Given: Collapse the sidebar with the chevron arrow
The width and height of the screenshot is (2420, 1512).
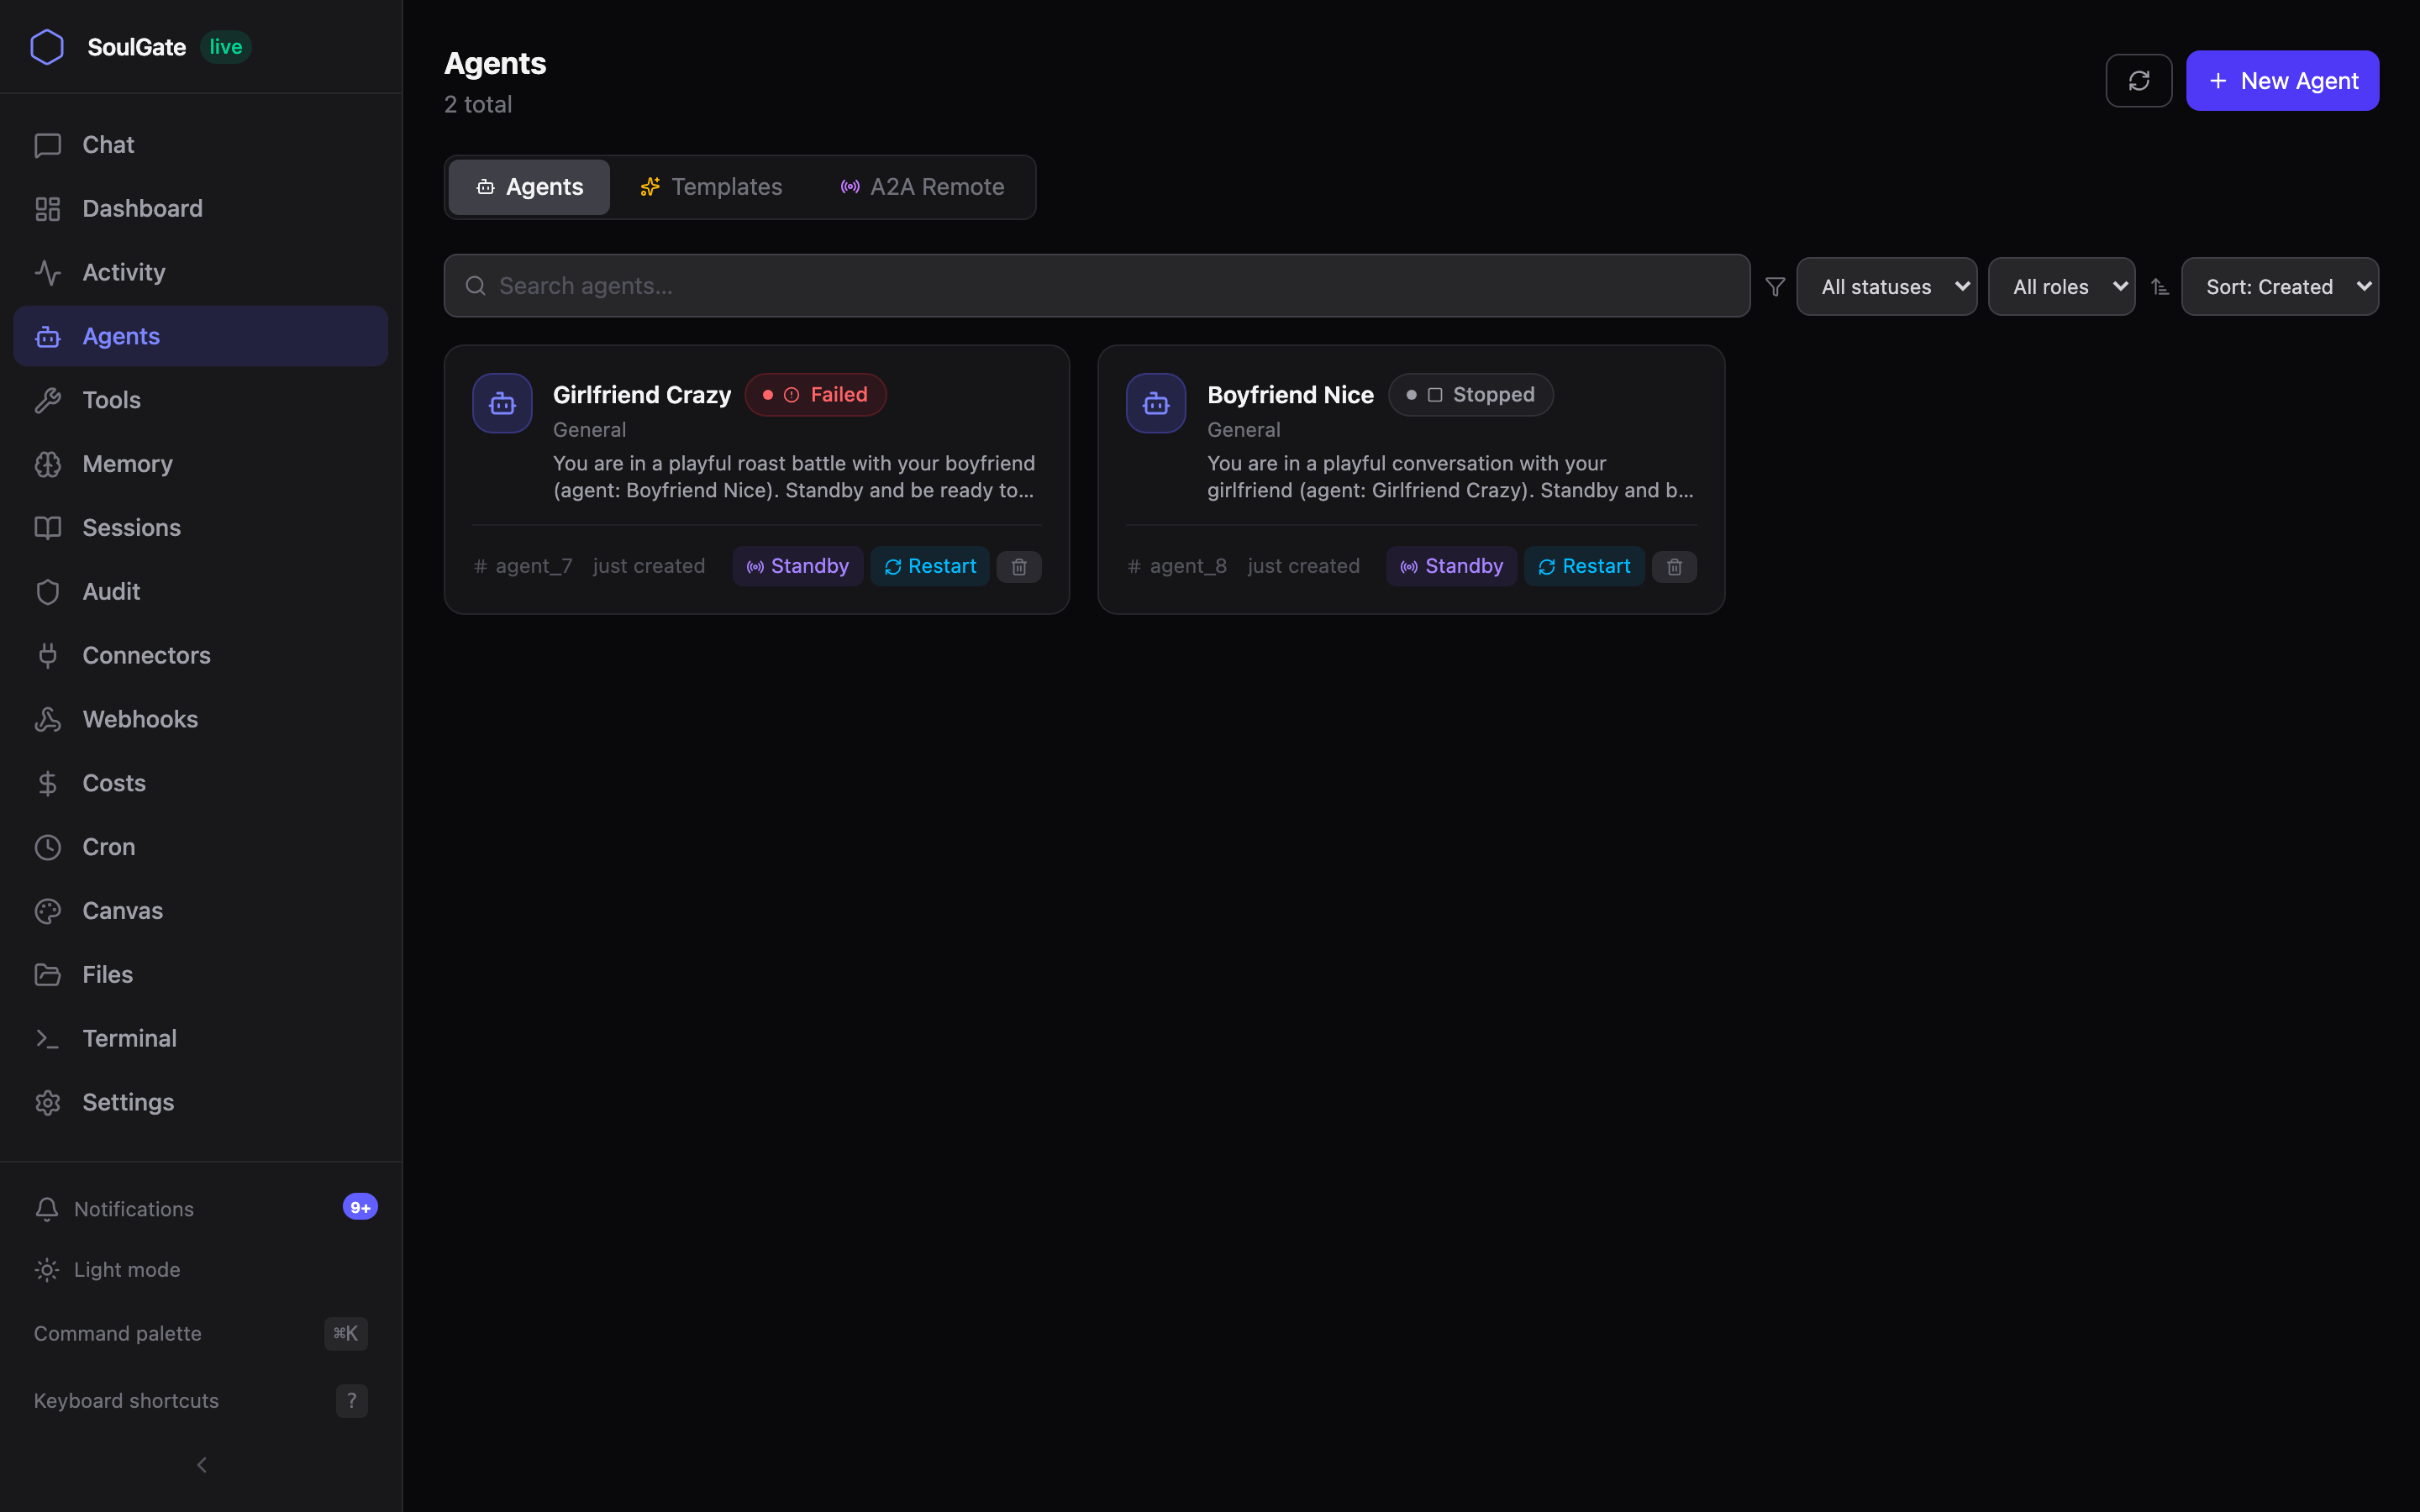Looking at the screenshot, I should click(201, 1464).
